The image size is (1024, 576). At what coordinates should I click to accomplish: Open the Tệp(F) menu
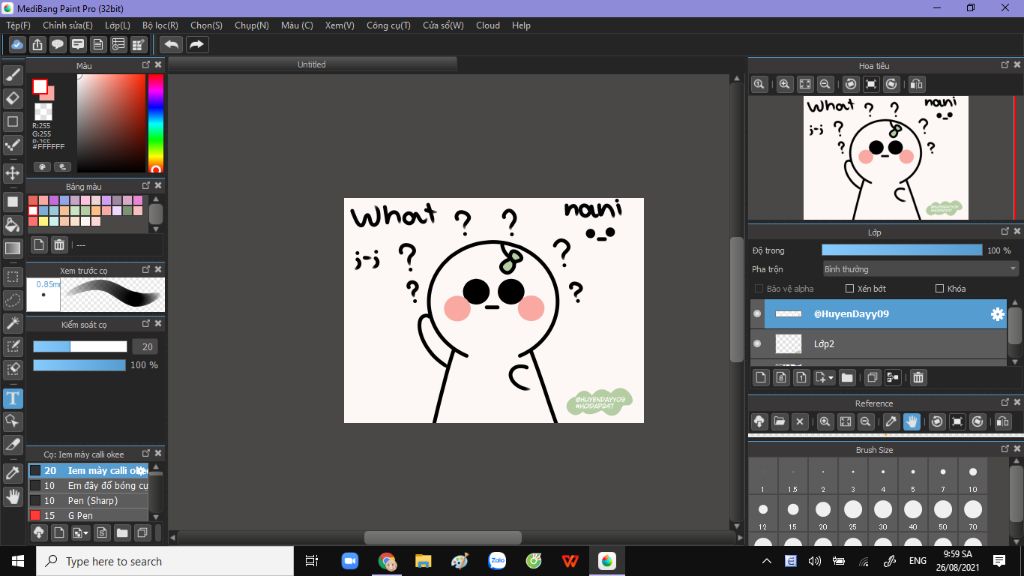[18, 25]
